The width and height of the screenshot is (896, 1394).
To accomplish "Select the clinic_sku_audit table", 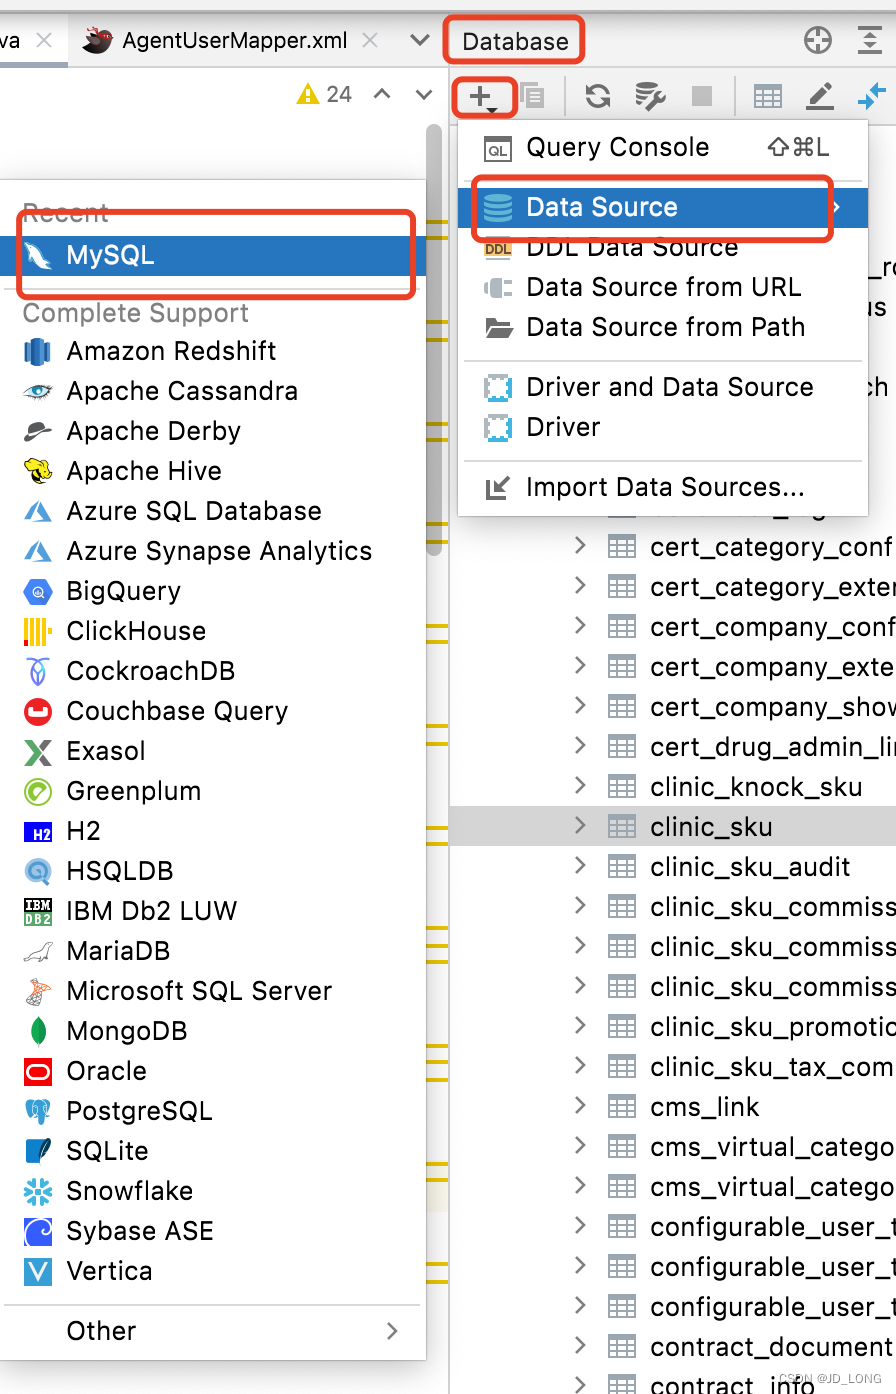I will [750, 867].
